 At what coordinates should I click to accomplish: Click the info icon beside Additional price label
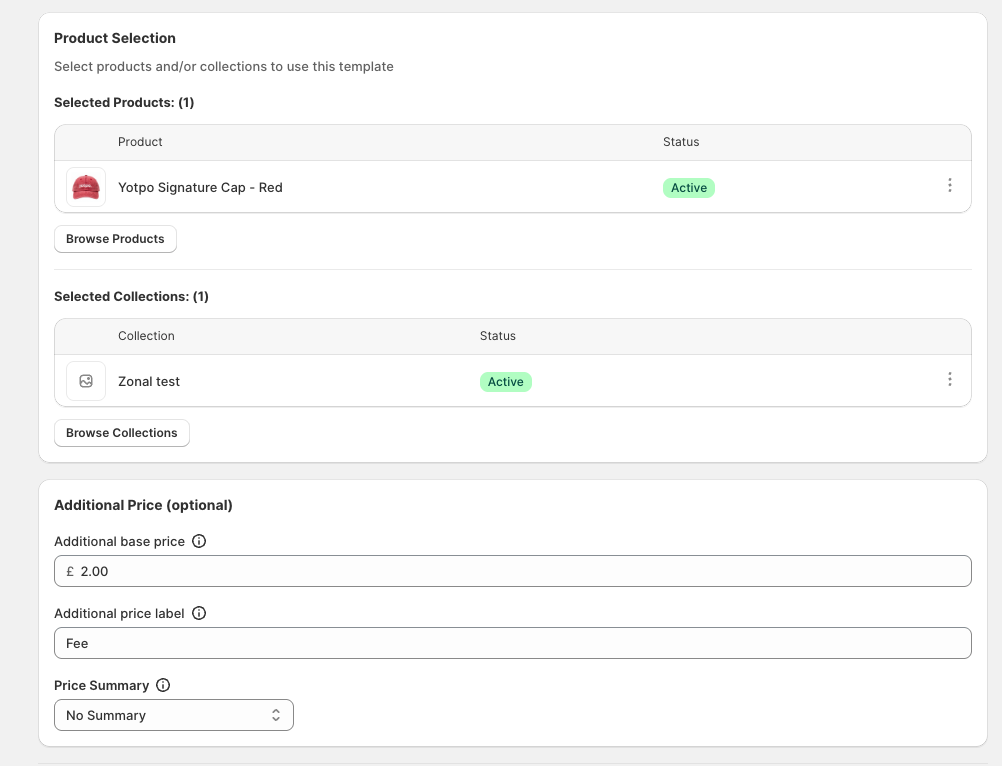[199, 613]
